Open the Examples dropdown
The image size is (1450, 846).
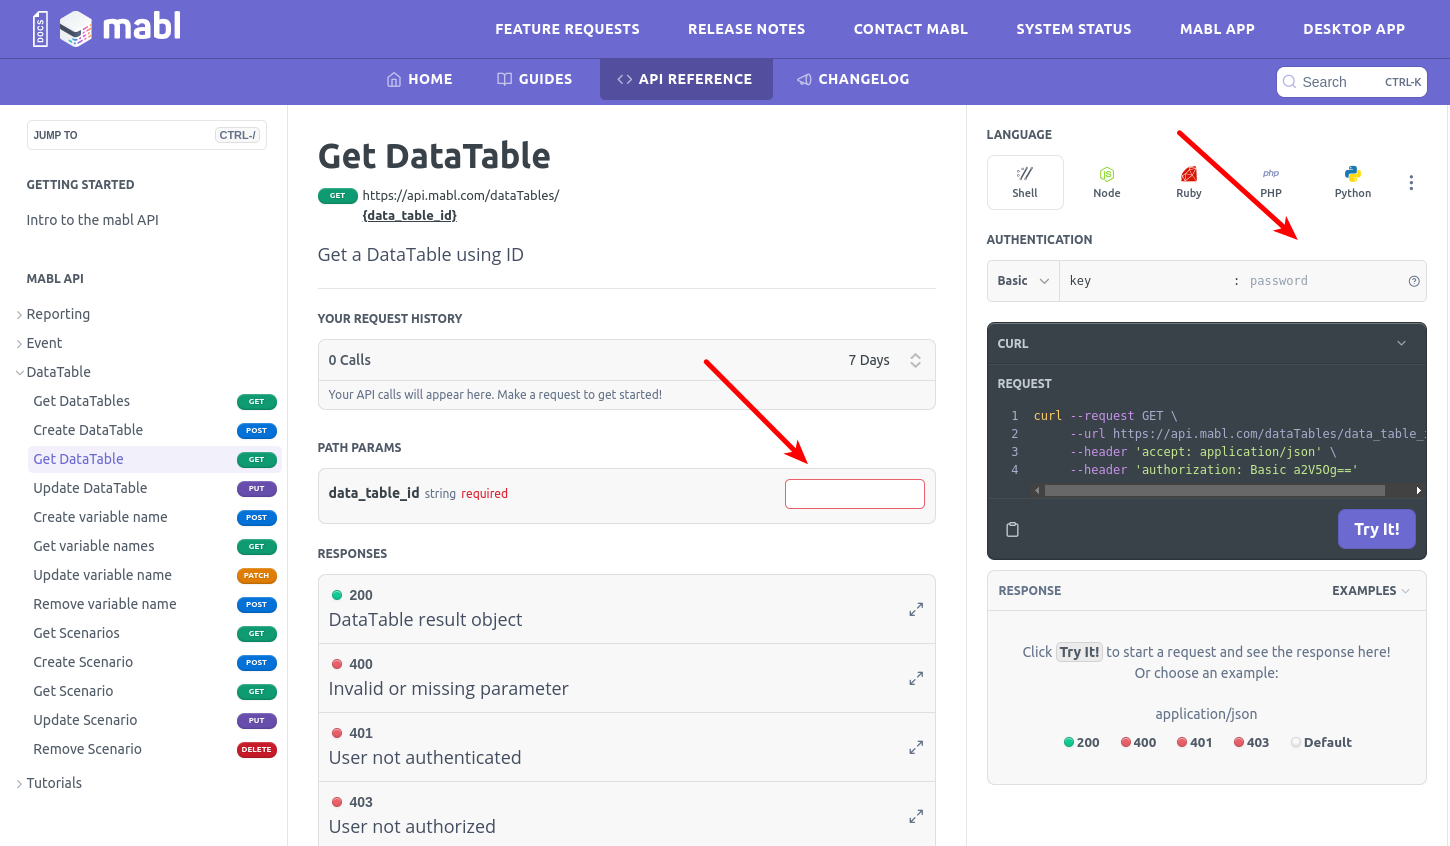point(1371,591)
